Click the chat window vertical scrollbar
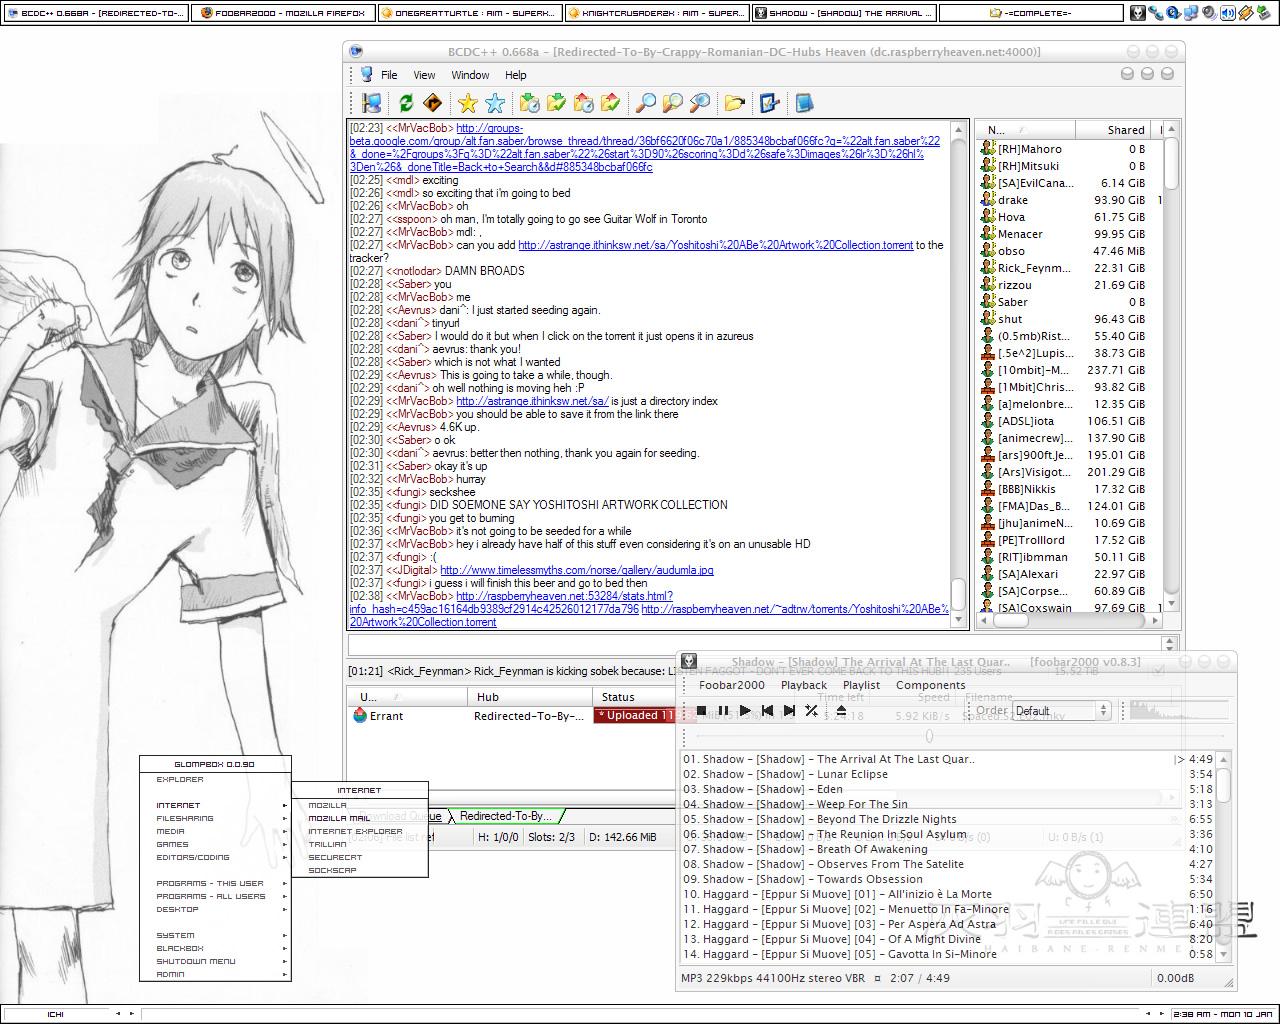The width and height of the screenshot is (1280, 1024). pos(958,375)
